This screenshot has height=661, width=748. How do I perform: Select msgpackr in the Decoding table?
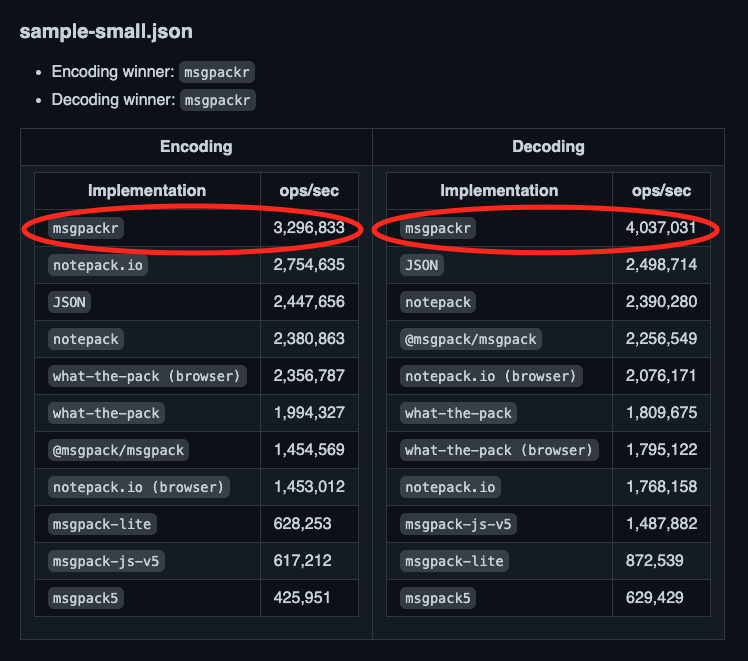point(438,228)
